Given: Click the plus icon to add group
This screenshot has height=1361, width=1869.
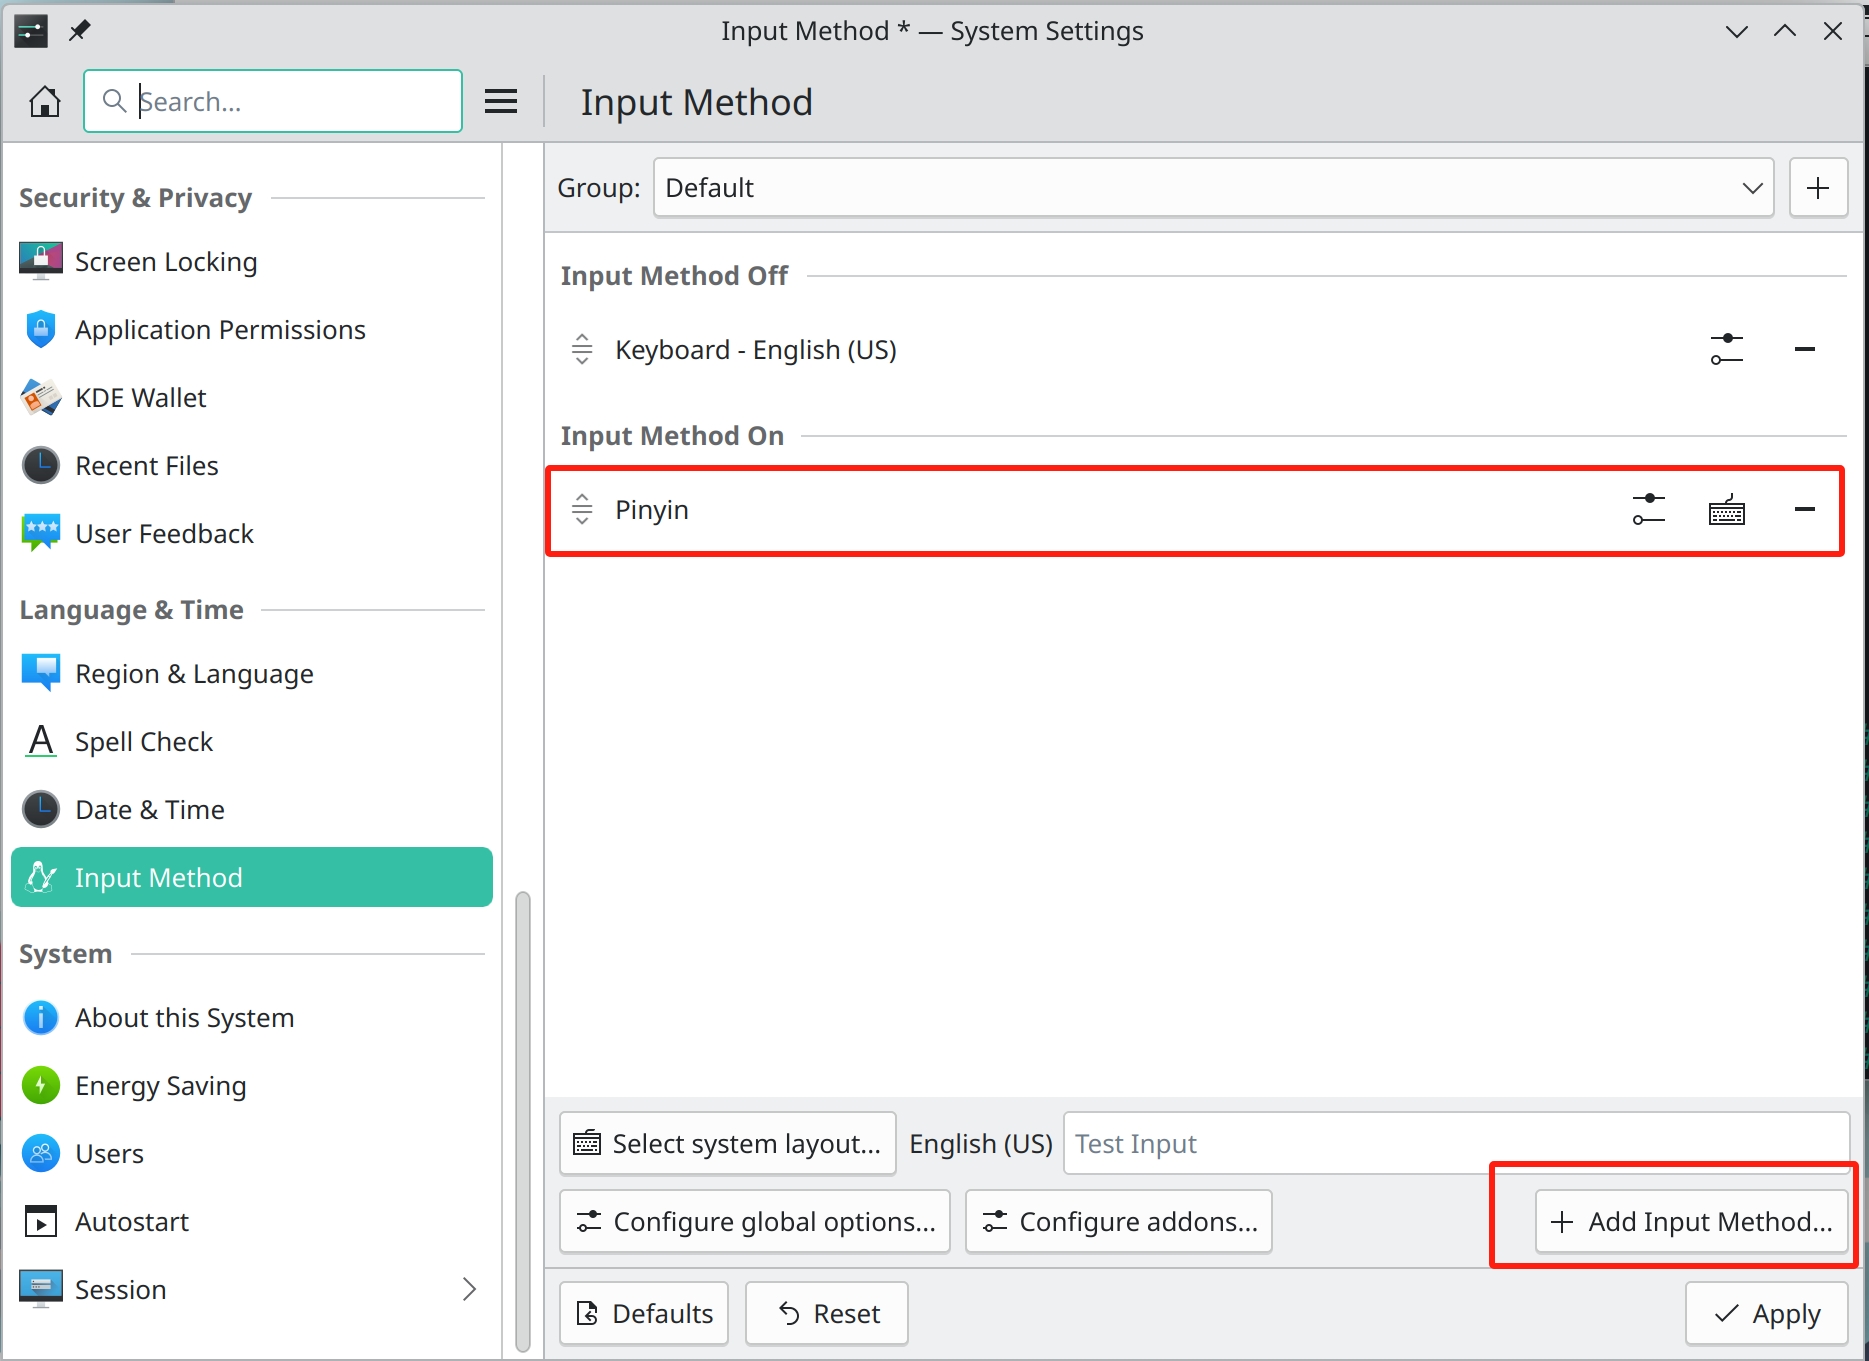Looking at the screenshot, I should (x=1817, y=188).
